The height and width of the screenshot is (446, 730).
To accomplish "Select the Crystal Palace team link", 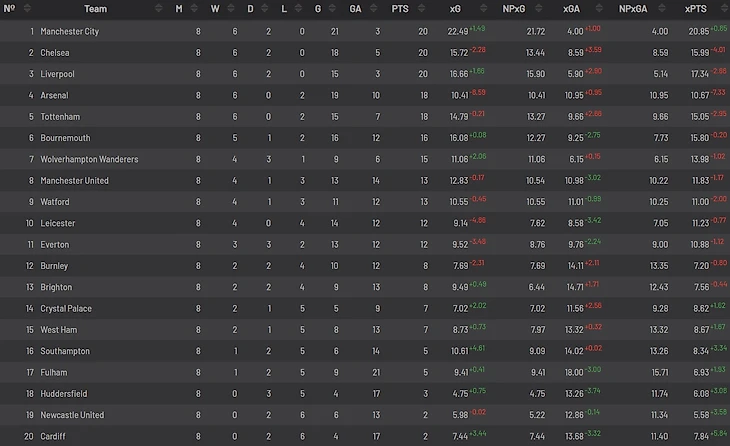I will [x=65, y=309].
